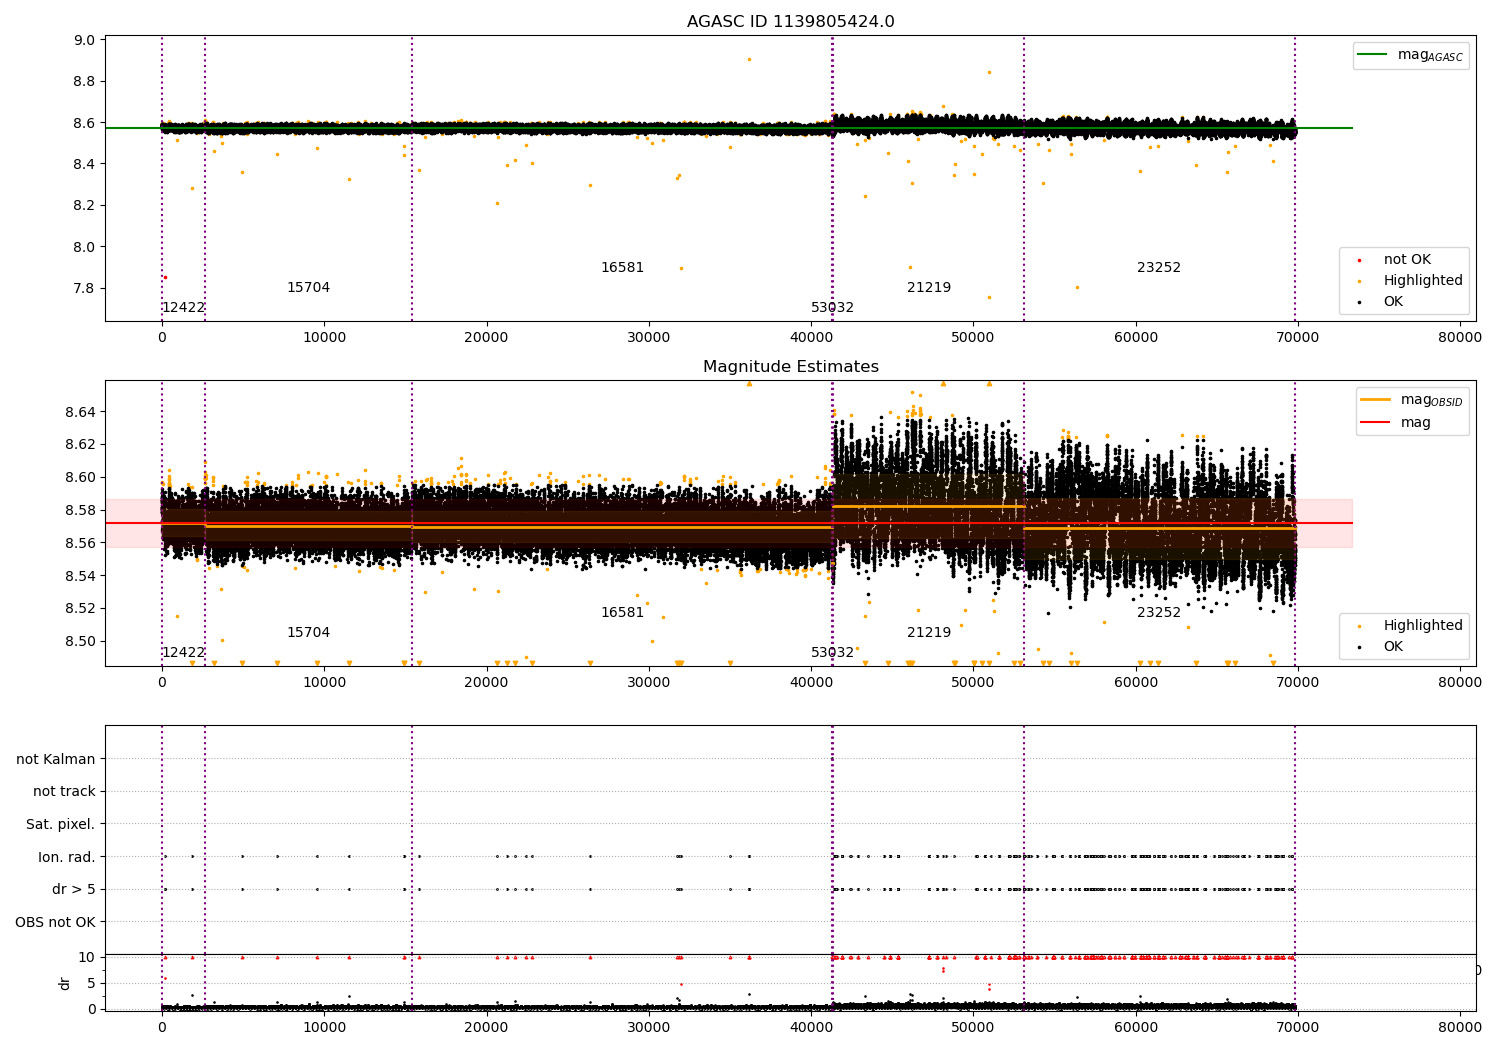Click obsid label 21219 in top plot
This screenshot has height=1050, width=1500.
929,288
